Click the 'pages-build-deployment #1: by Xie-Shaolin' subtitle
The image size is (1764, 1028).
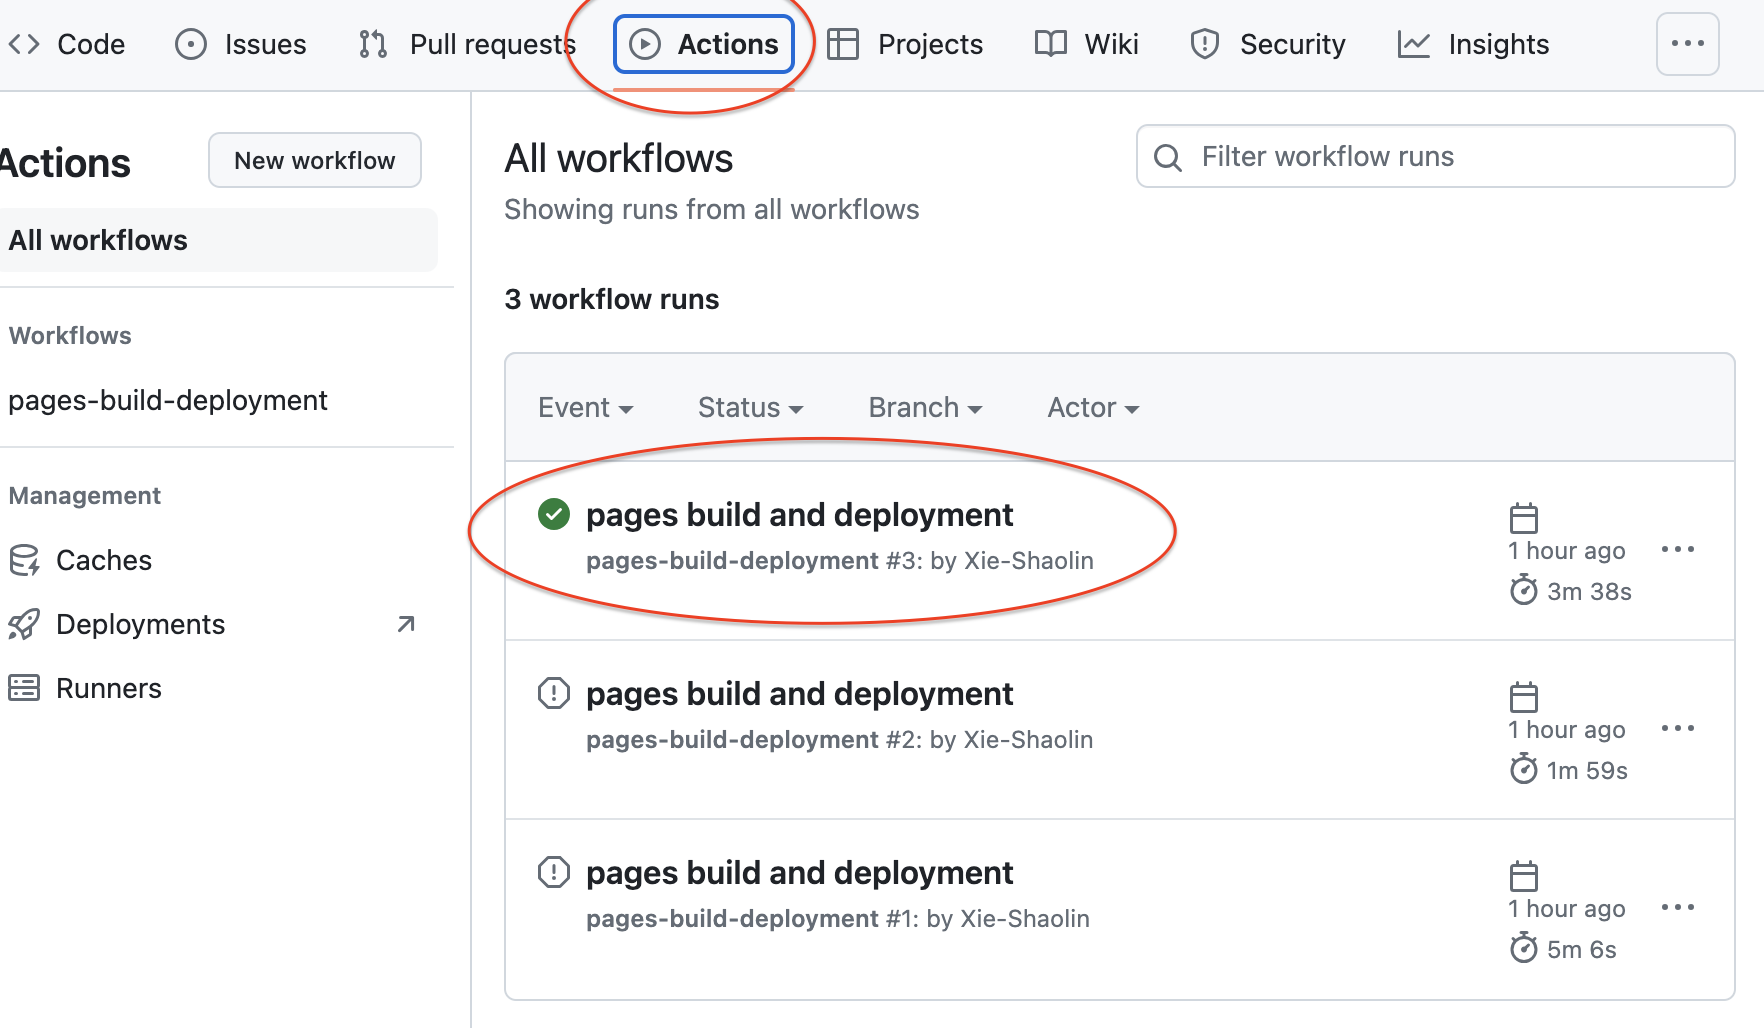pyautogui.click(x=838, y=919)
